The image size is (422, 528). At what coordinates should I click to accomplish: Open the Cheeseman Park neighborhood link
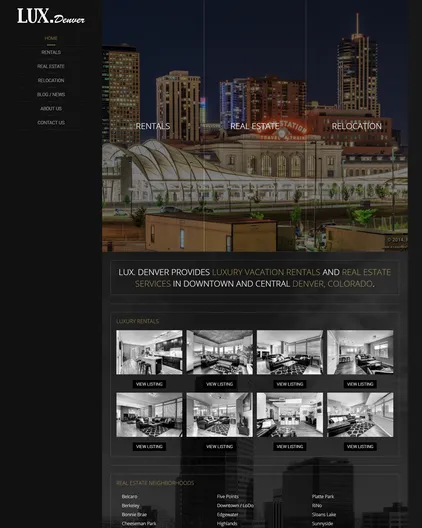coord(139,524)
